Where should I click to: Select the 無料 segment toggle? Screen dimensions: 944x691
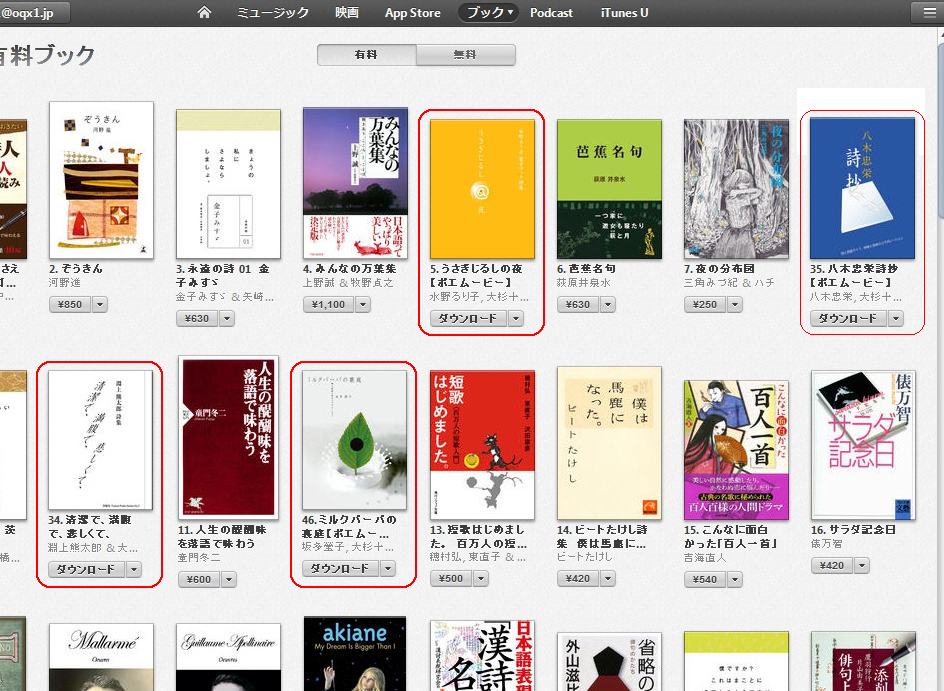point(465,55)
